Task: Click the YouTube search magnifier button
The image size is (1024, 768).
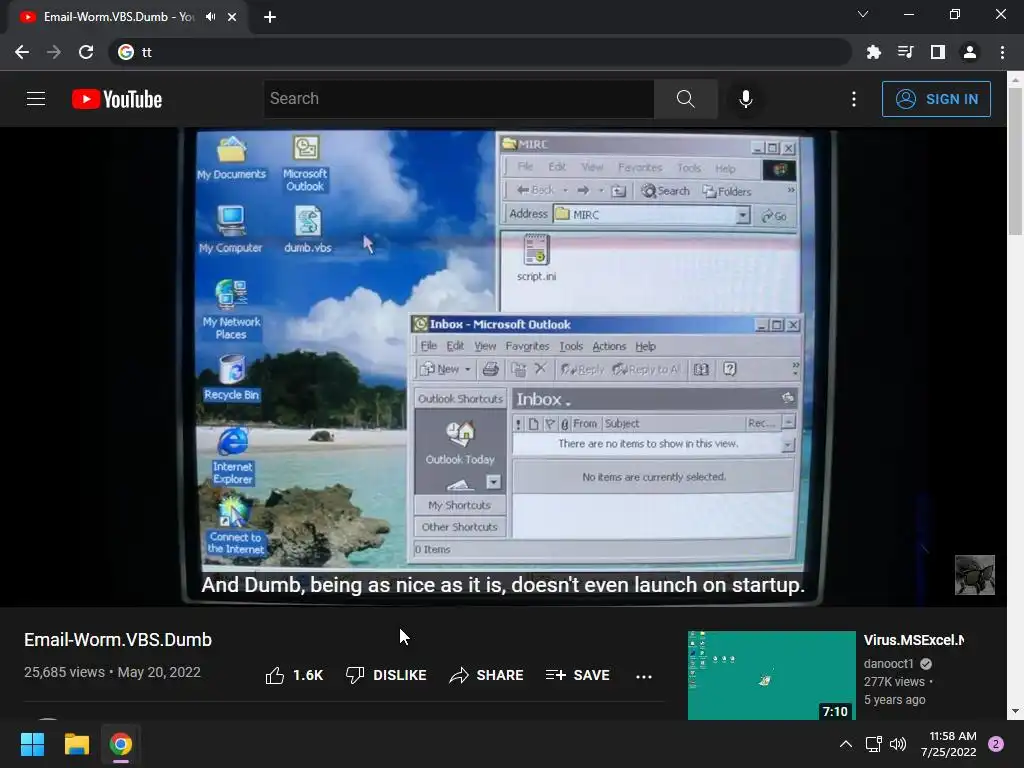Action: [686, 99]
